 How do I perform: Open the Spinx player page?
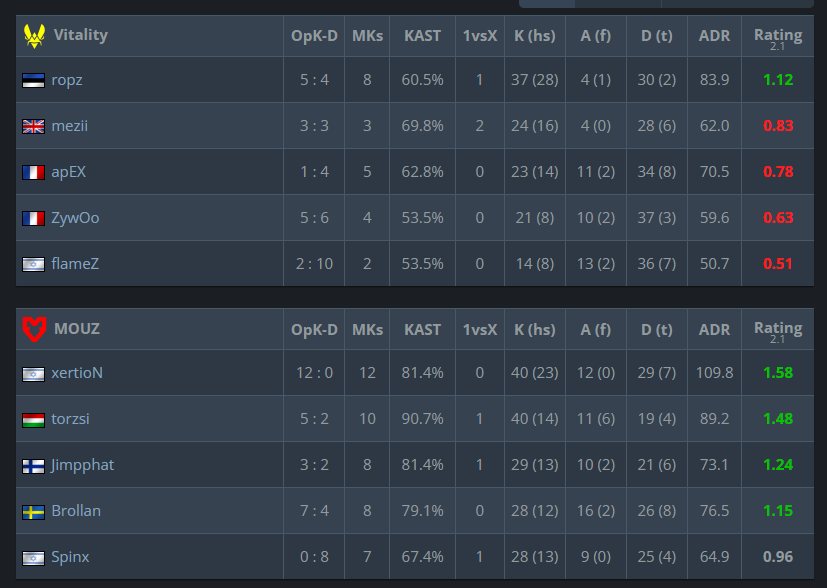pyautogui.click(x=70, y=557)
